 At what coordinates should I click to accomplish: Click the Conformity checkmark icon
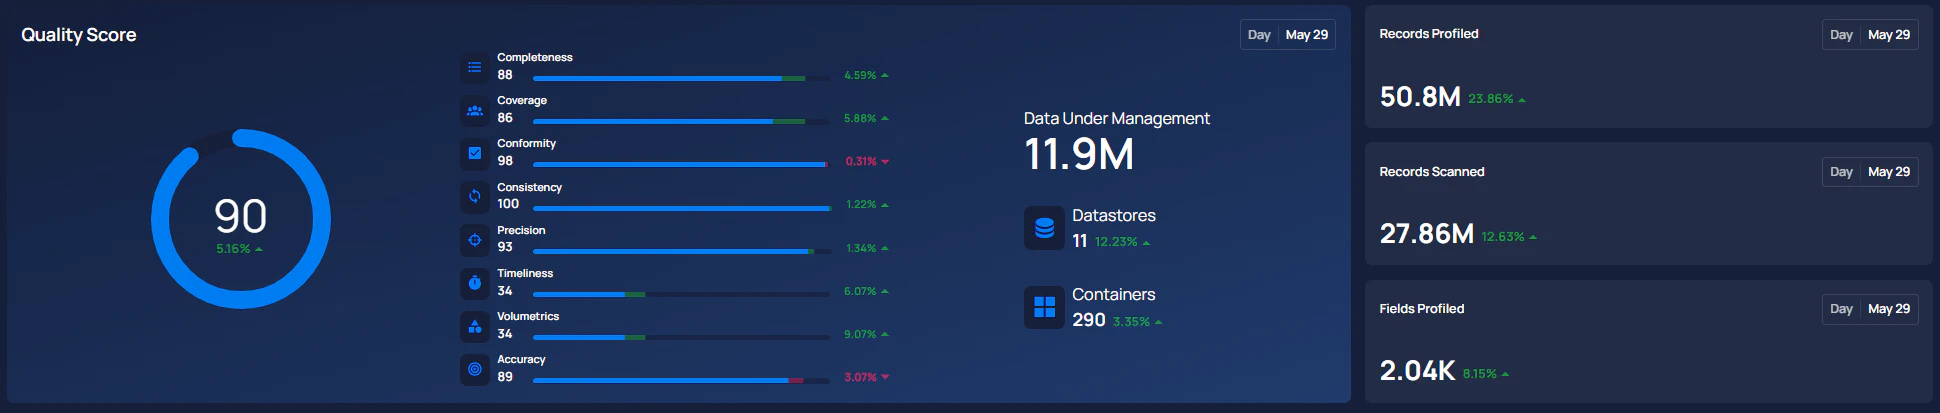click(475, 153)
